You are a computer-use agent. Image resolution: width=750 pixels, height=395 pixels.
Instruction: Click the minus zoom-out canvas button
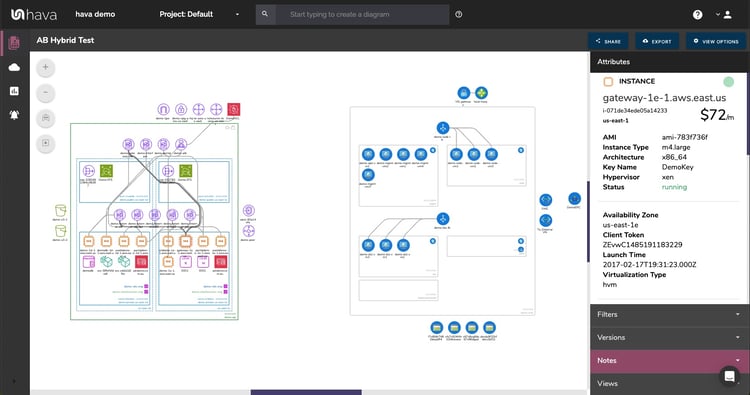tap(45, 92)
